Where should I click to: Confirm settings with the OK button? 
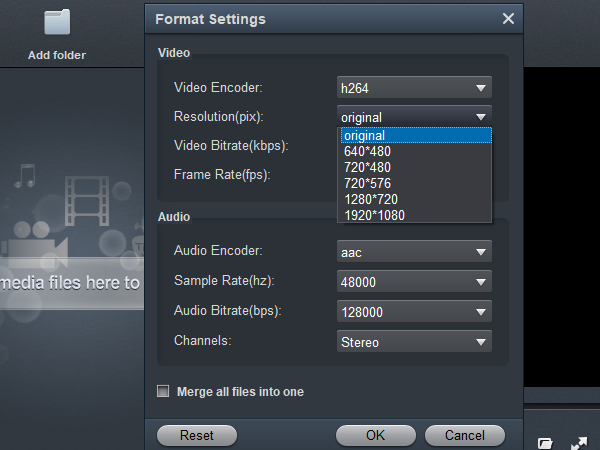click(376, 435)
